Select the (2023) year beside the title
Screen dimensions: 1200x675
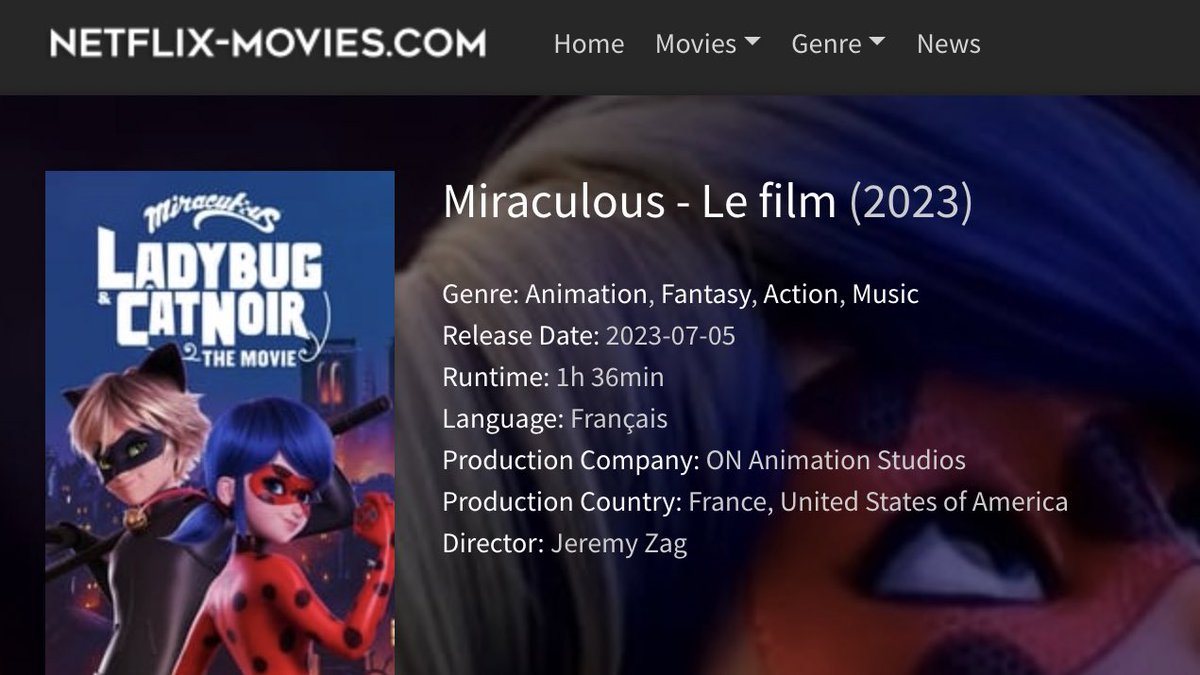pyautogui.click(x=911, y=202)
